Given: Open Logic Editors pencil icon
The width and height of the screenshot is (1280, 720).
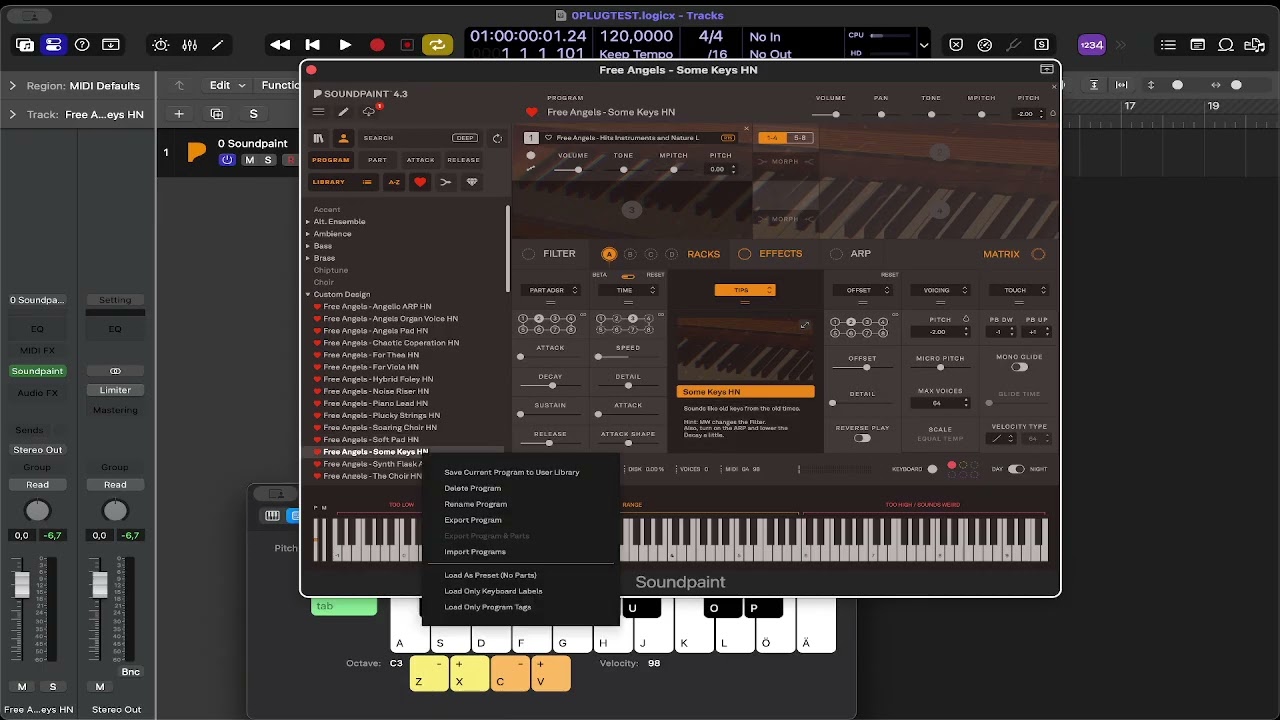Looking at the screenshot, I should pyautogui.click(x=217, y=45).
